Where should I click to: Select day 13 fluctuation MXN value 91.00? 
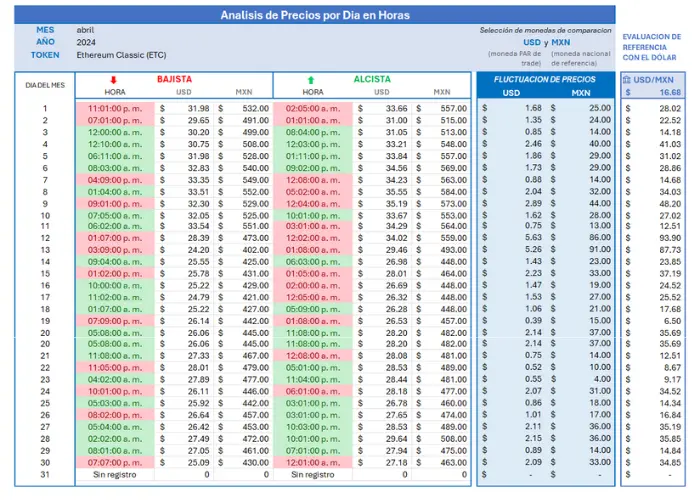coord(600,249)
